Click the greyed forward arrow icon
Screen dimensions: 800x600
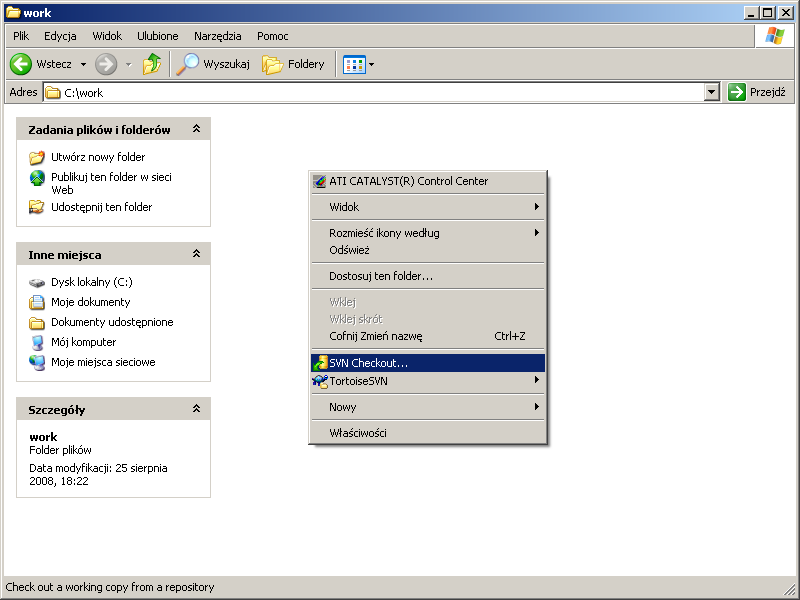click(106, 64)
